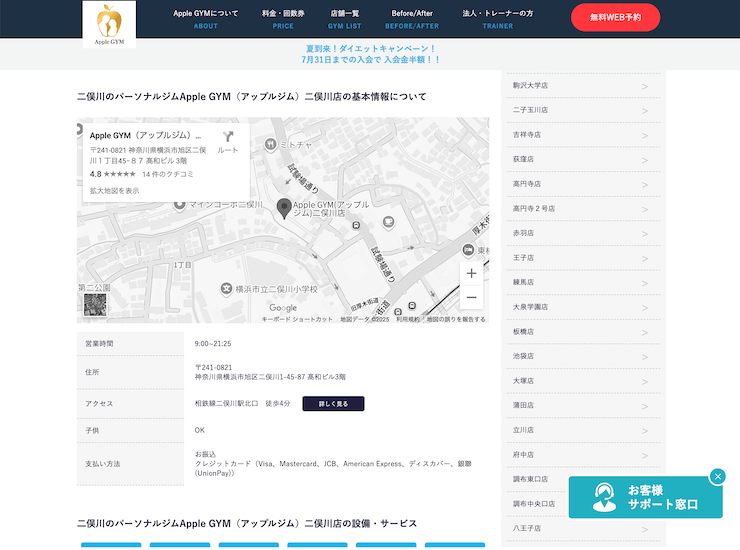Click 地図の誤りを報告する map link
This screenshot has height=550, width=740.
pyautogui.click(x=456, y=319)
